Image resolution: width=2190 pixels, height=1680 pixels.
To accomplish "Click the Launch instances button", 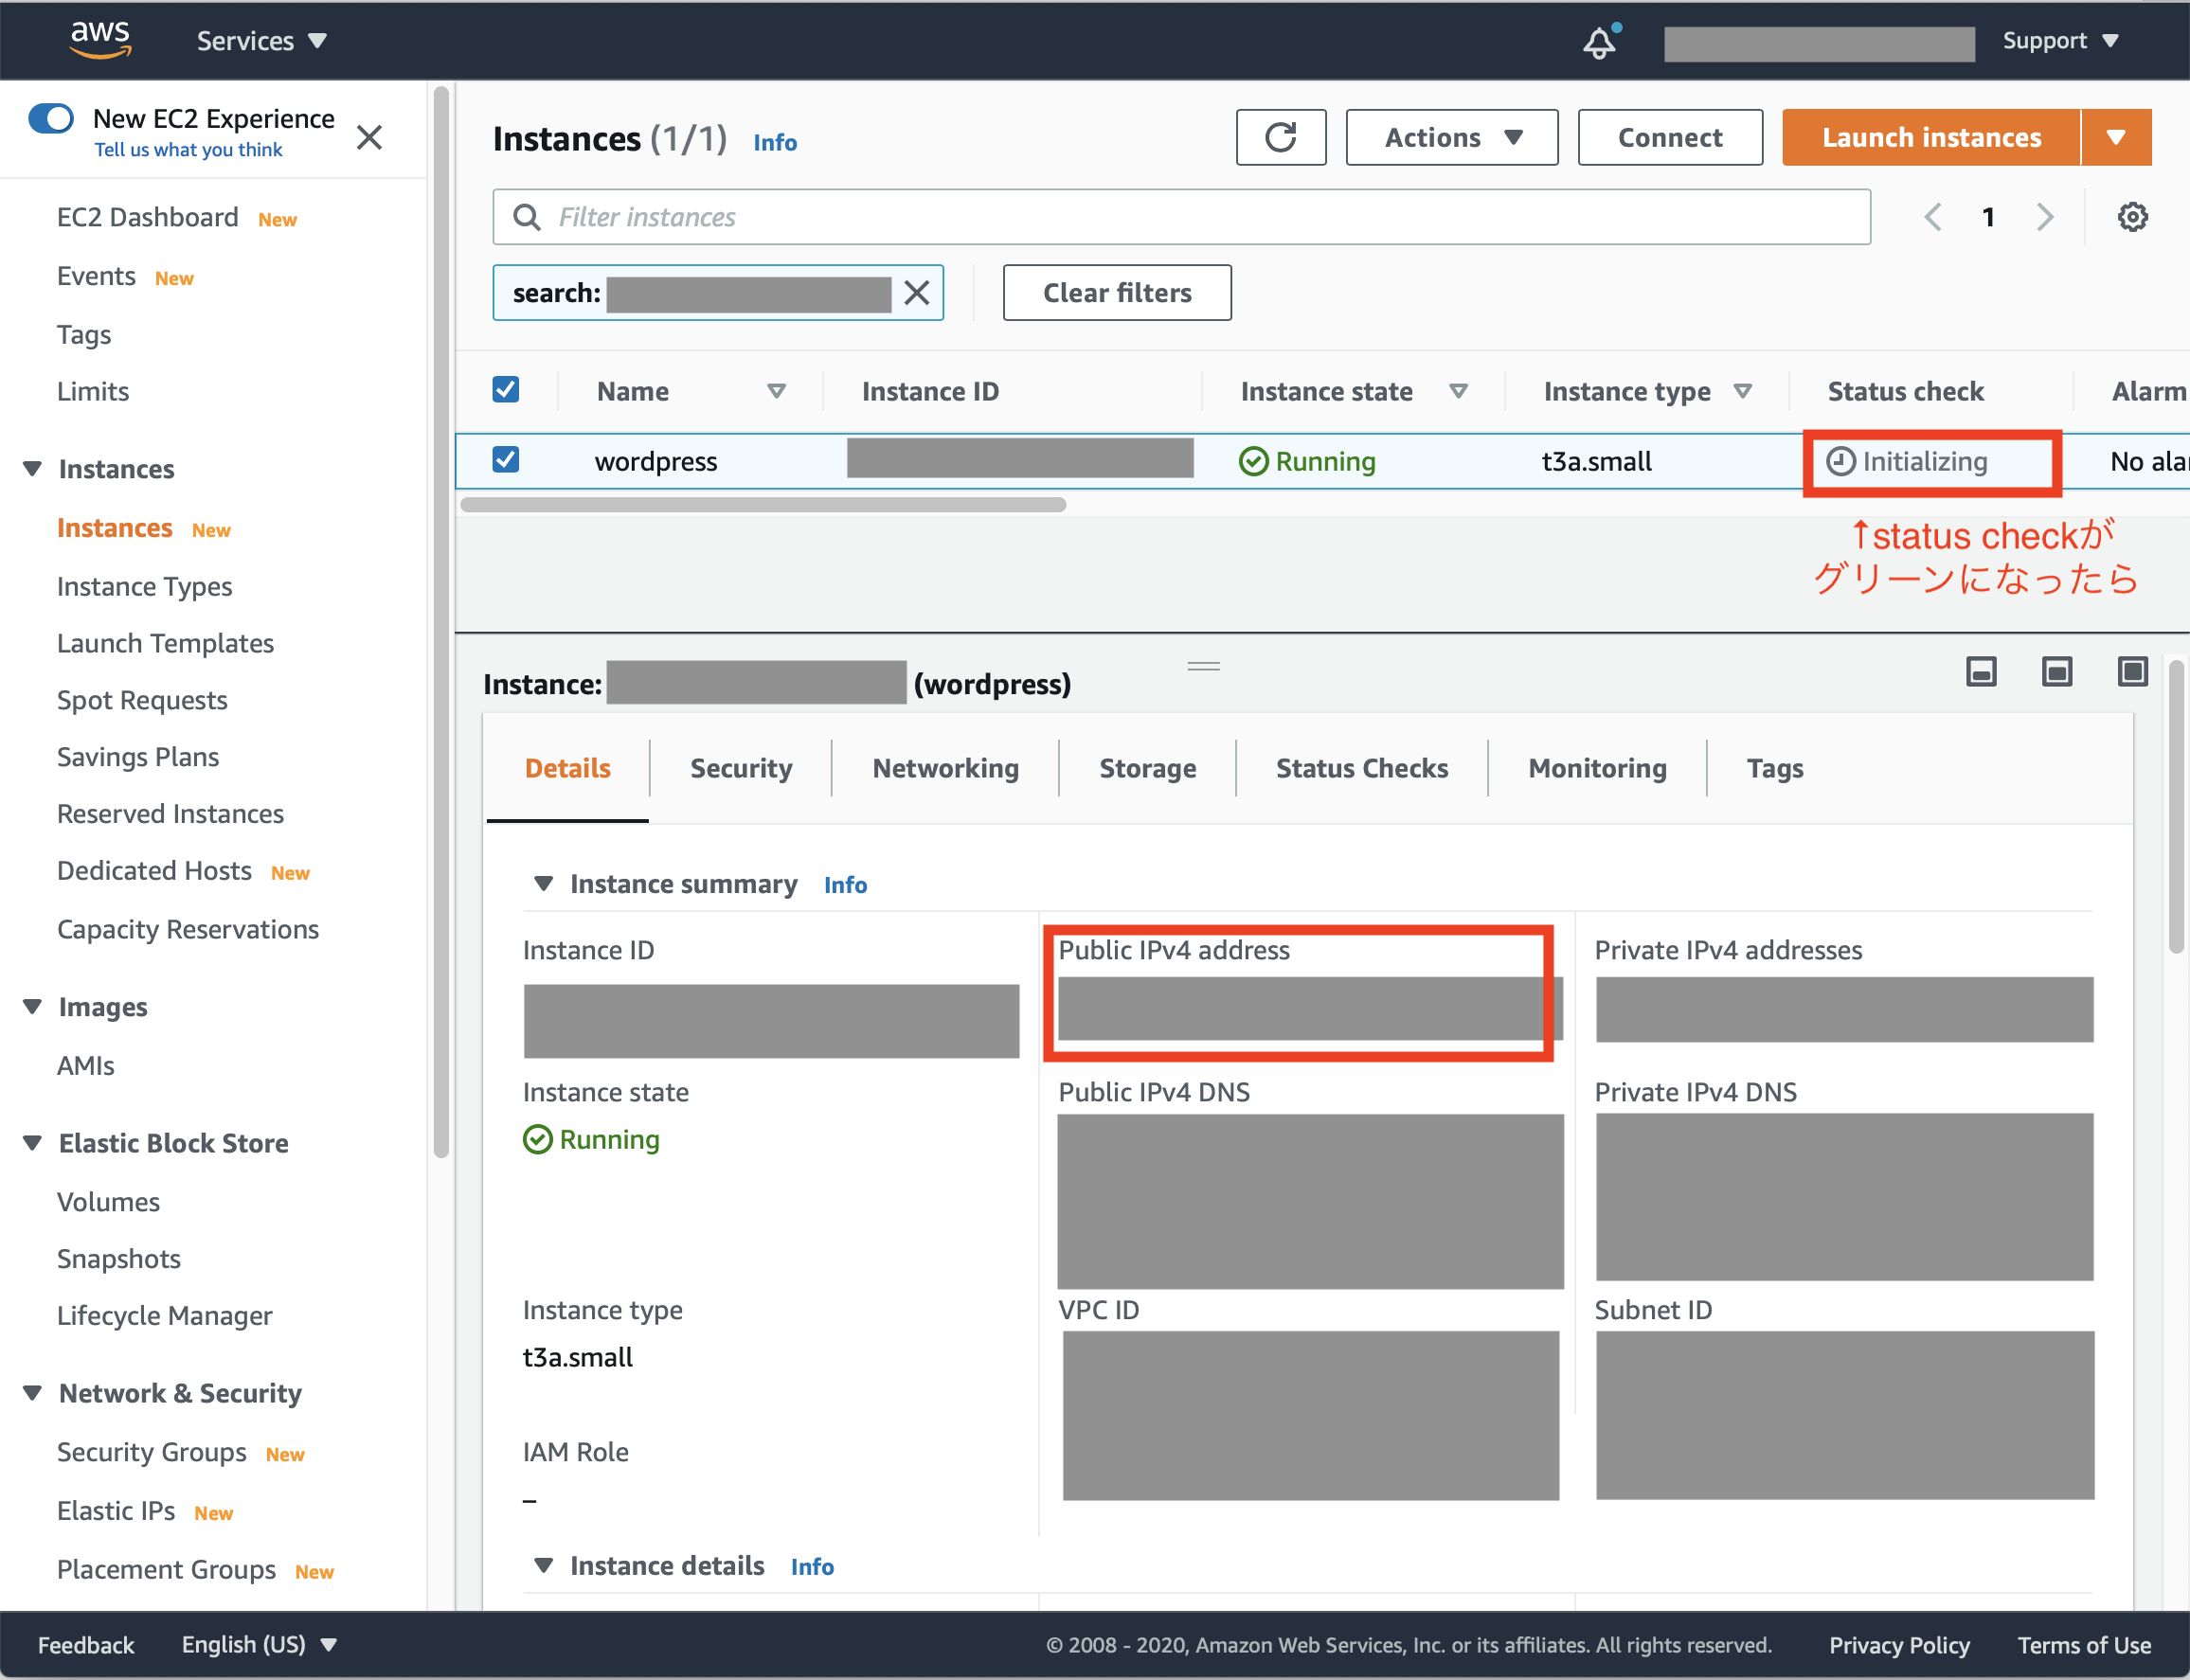I will 1932,137.
